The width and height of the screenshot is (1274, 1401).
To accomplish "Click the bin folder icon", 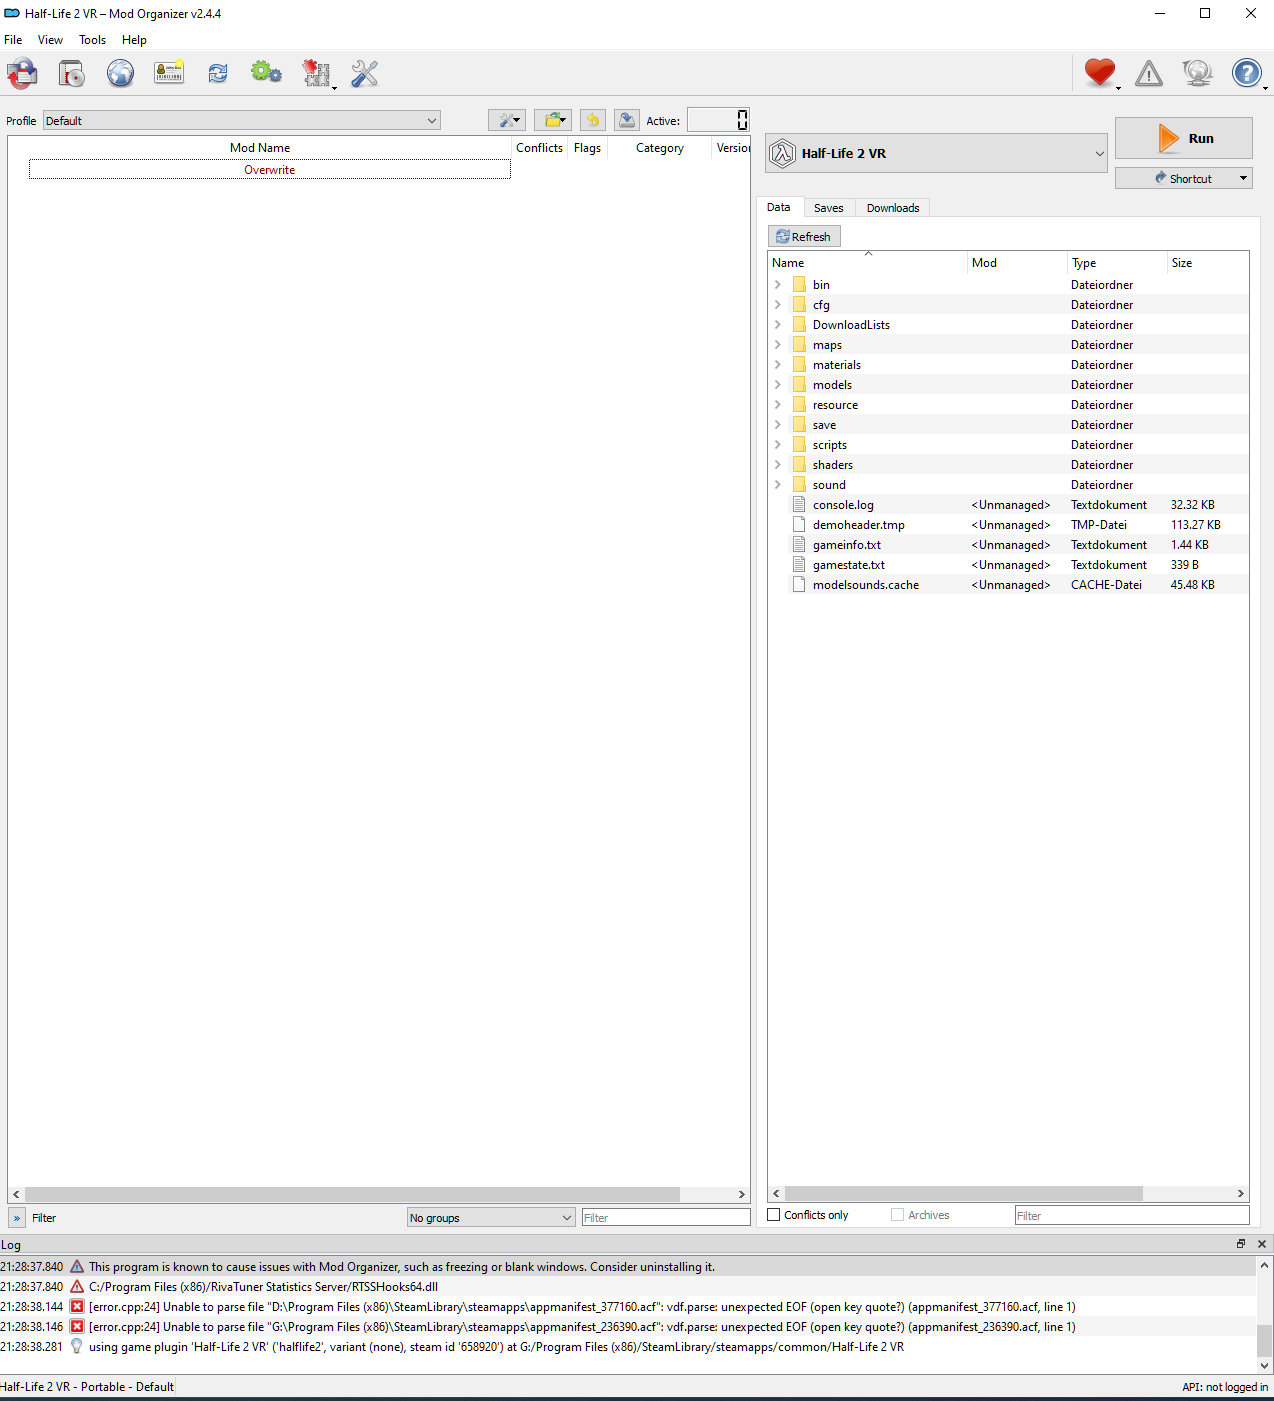I will click(799, 285).
